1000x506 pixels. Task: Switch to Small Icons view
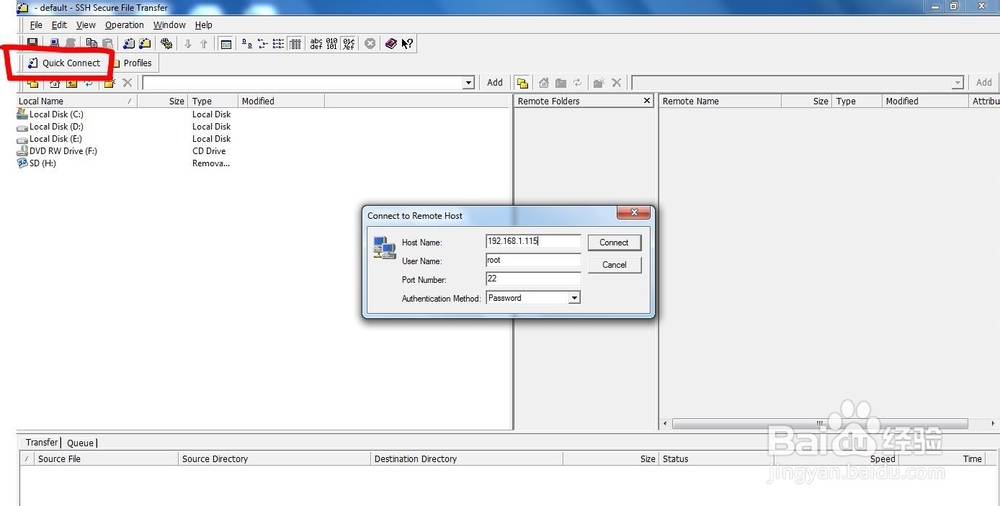pos(263,43)
